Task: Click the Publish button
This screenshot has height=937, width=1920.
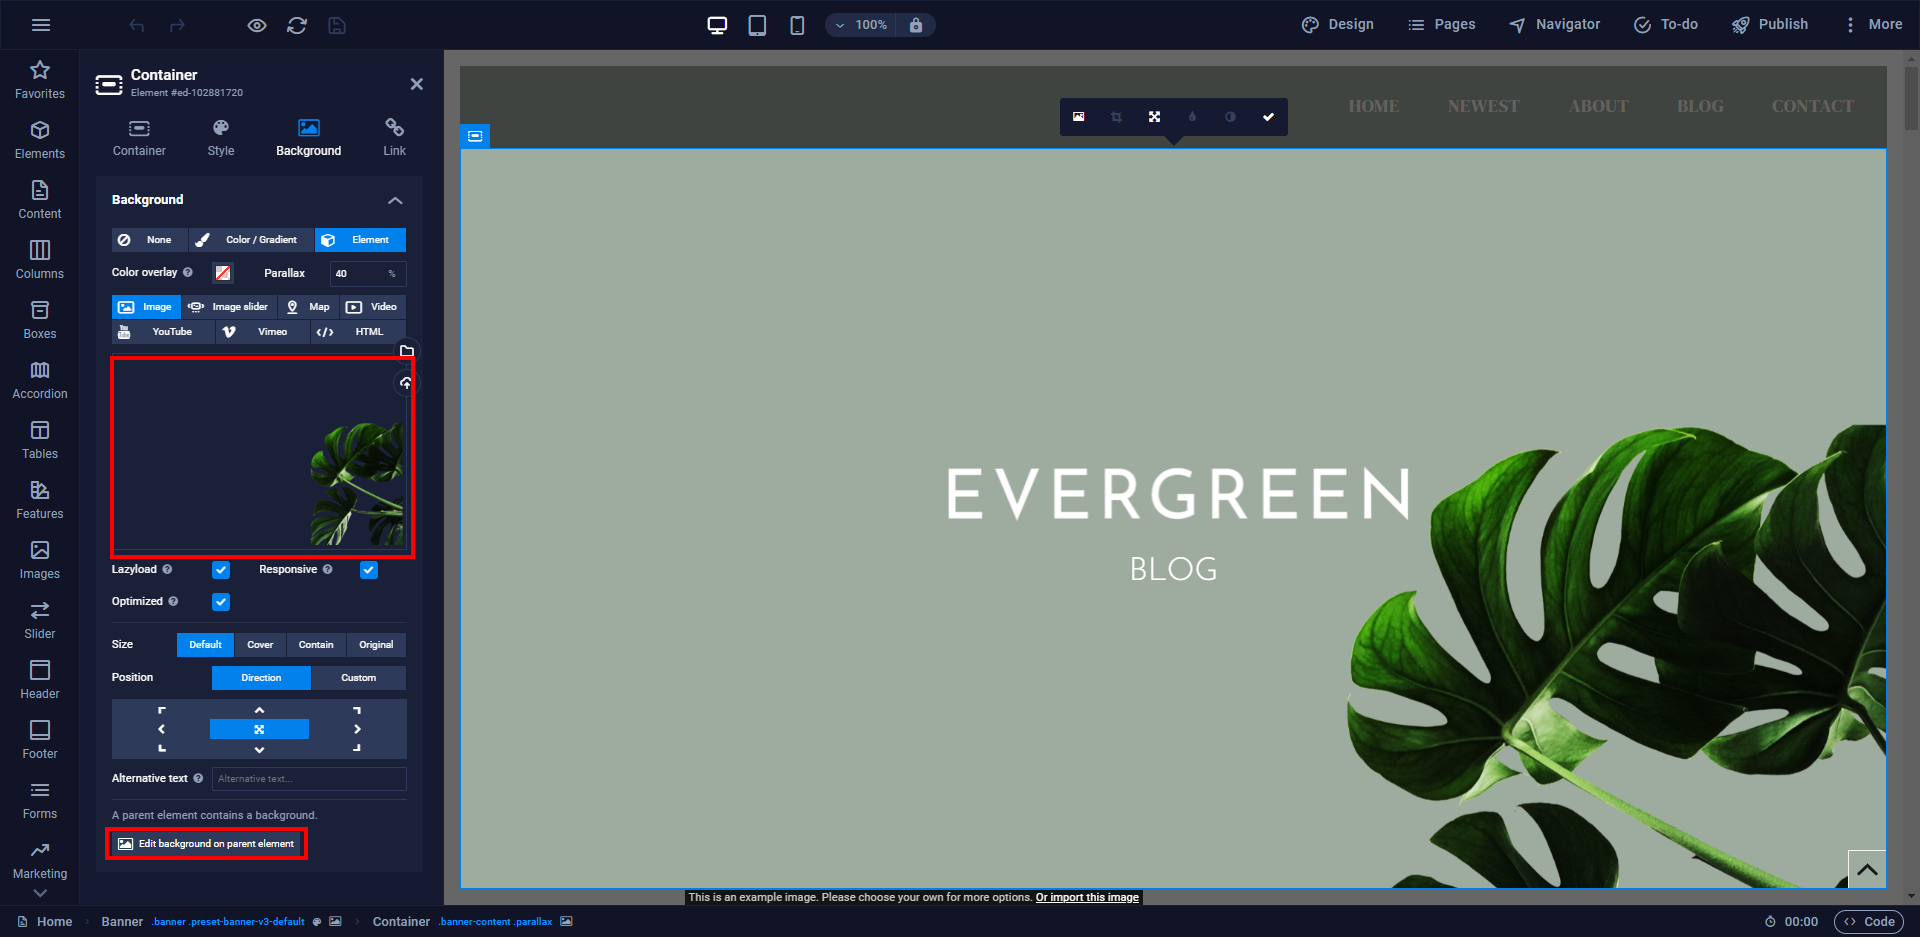Action: tap(1770, 25)
